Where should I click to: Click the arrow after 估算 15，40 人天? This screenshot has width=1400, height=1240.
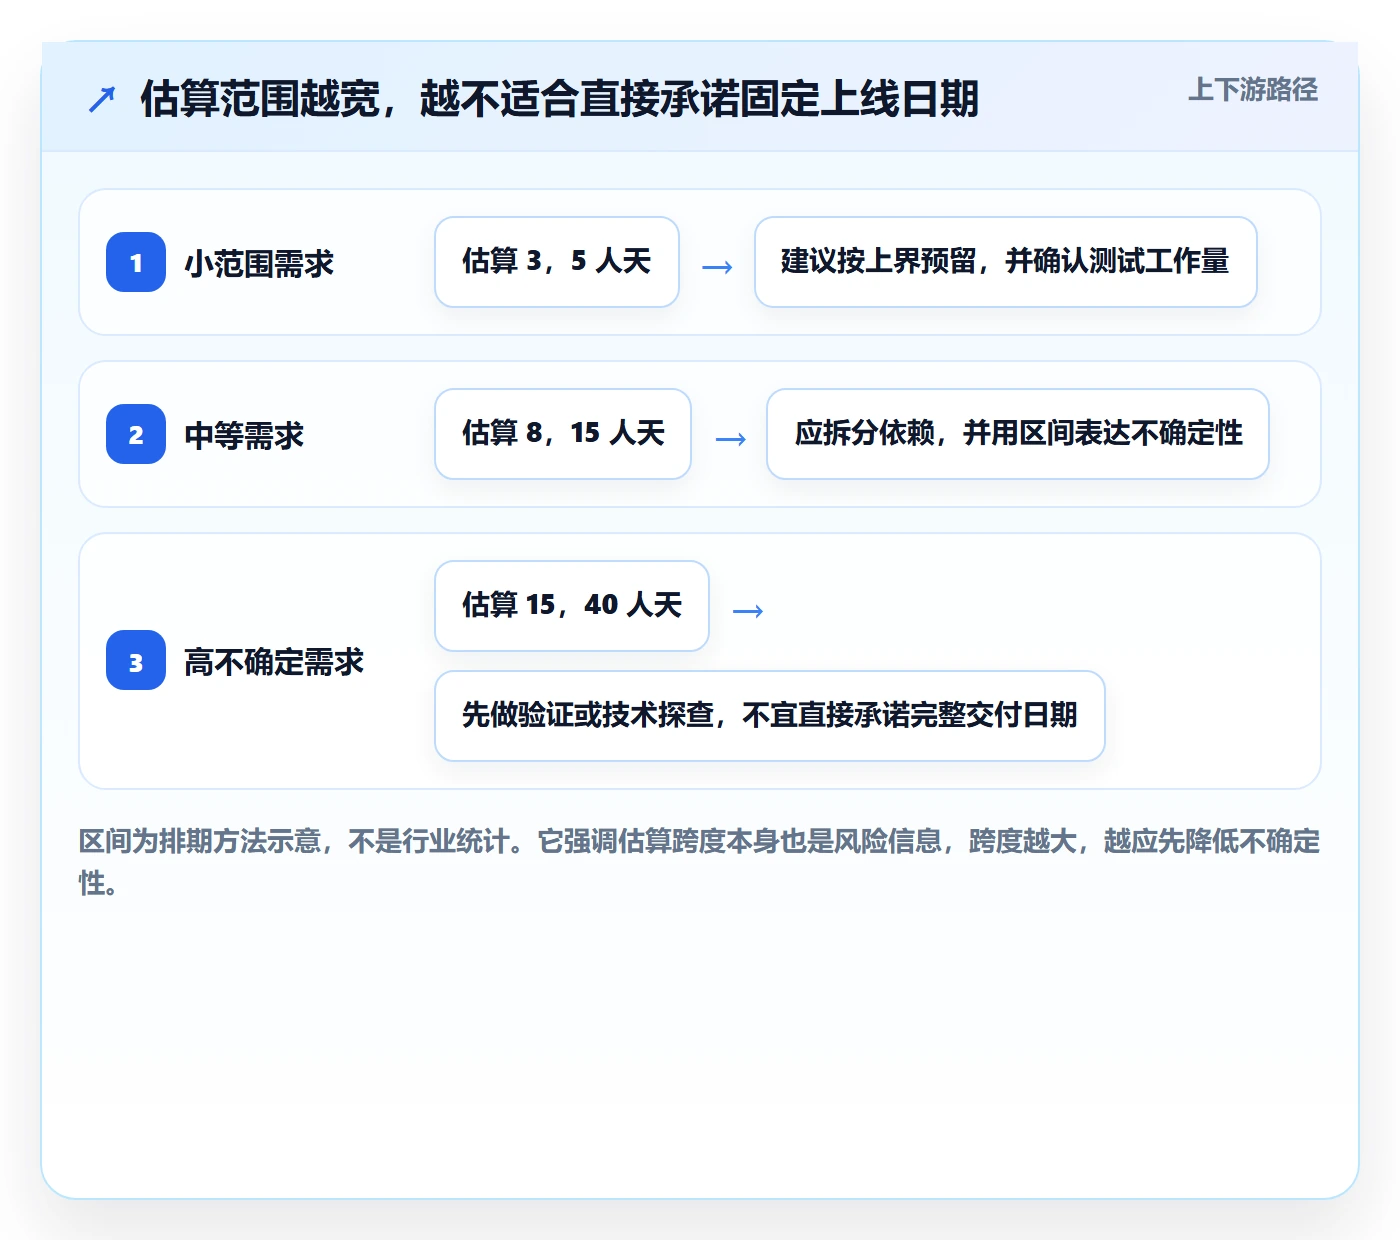748,611
